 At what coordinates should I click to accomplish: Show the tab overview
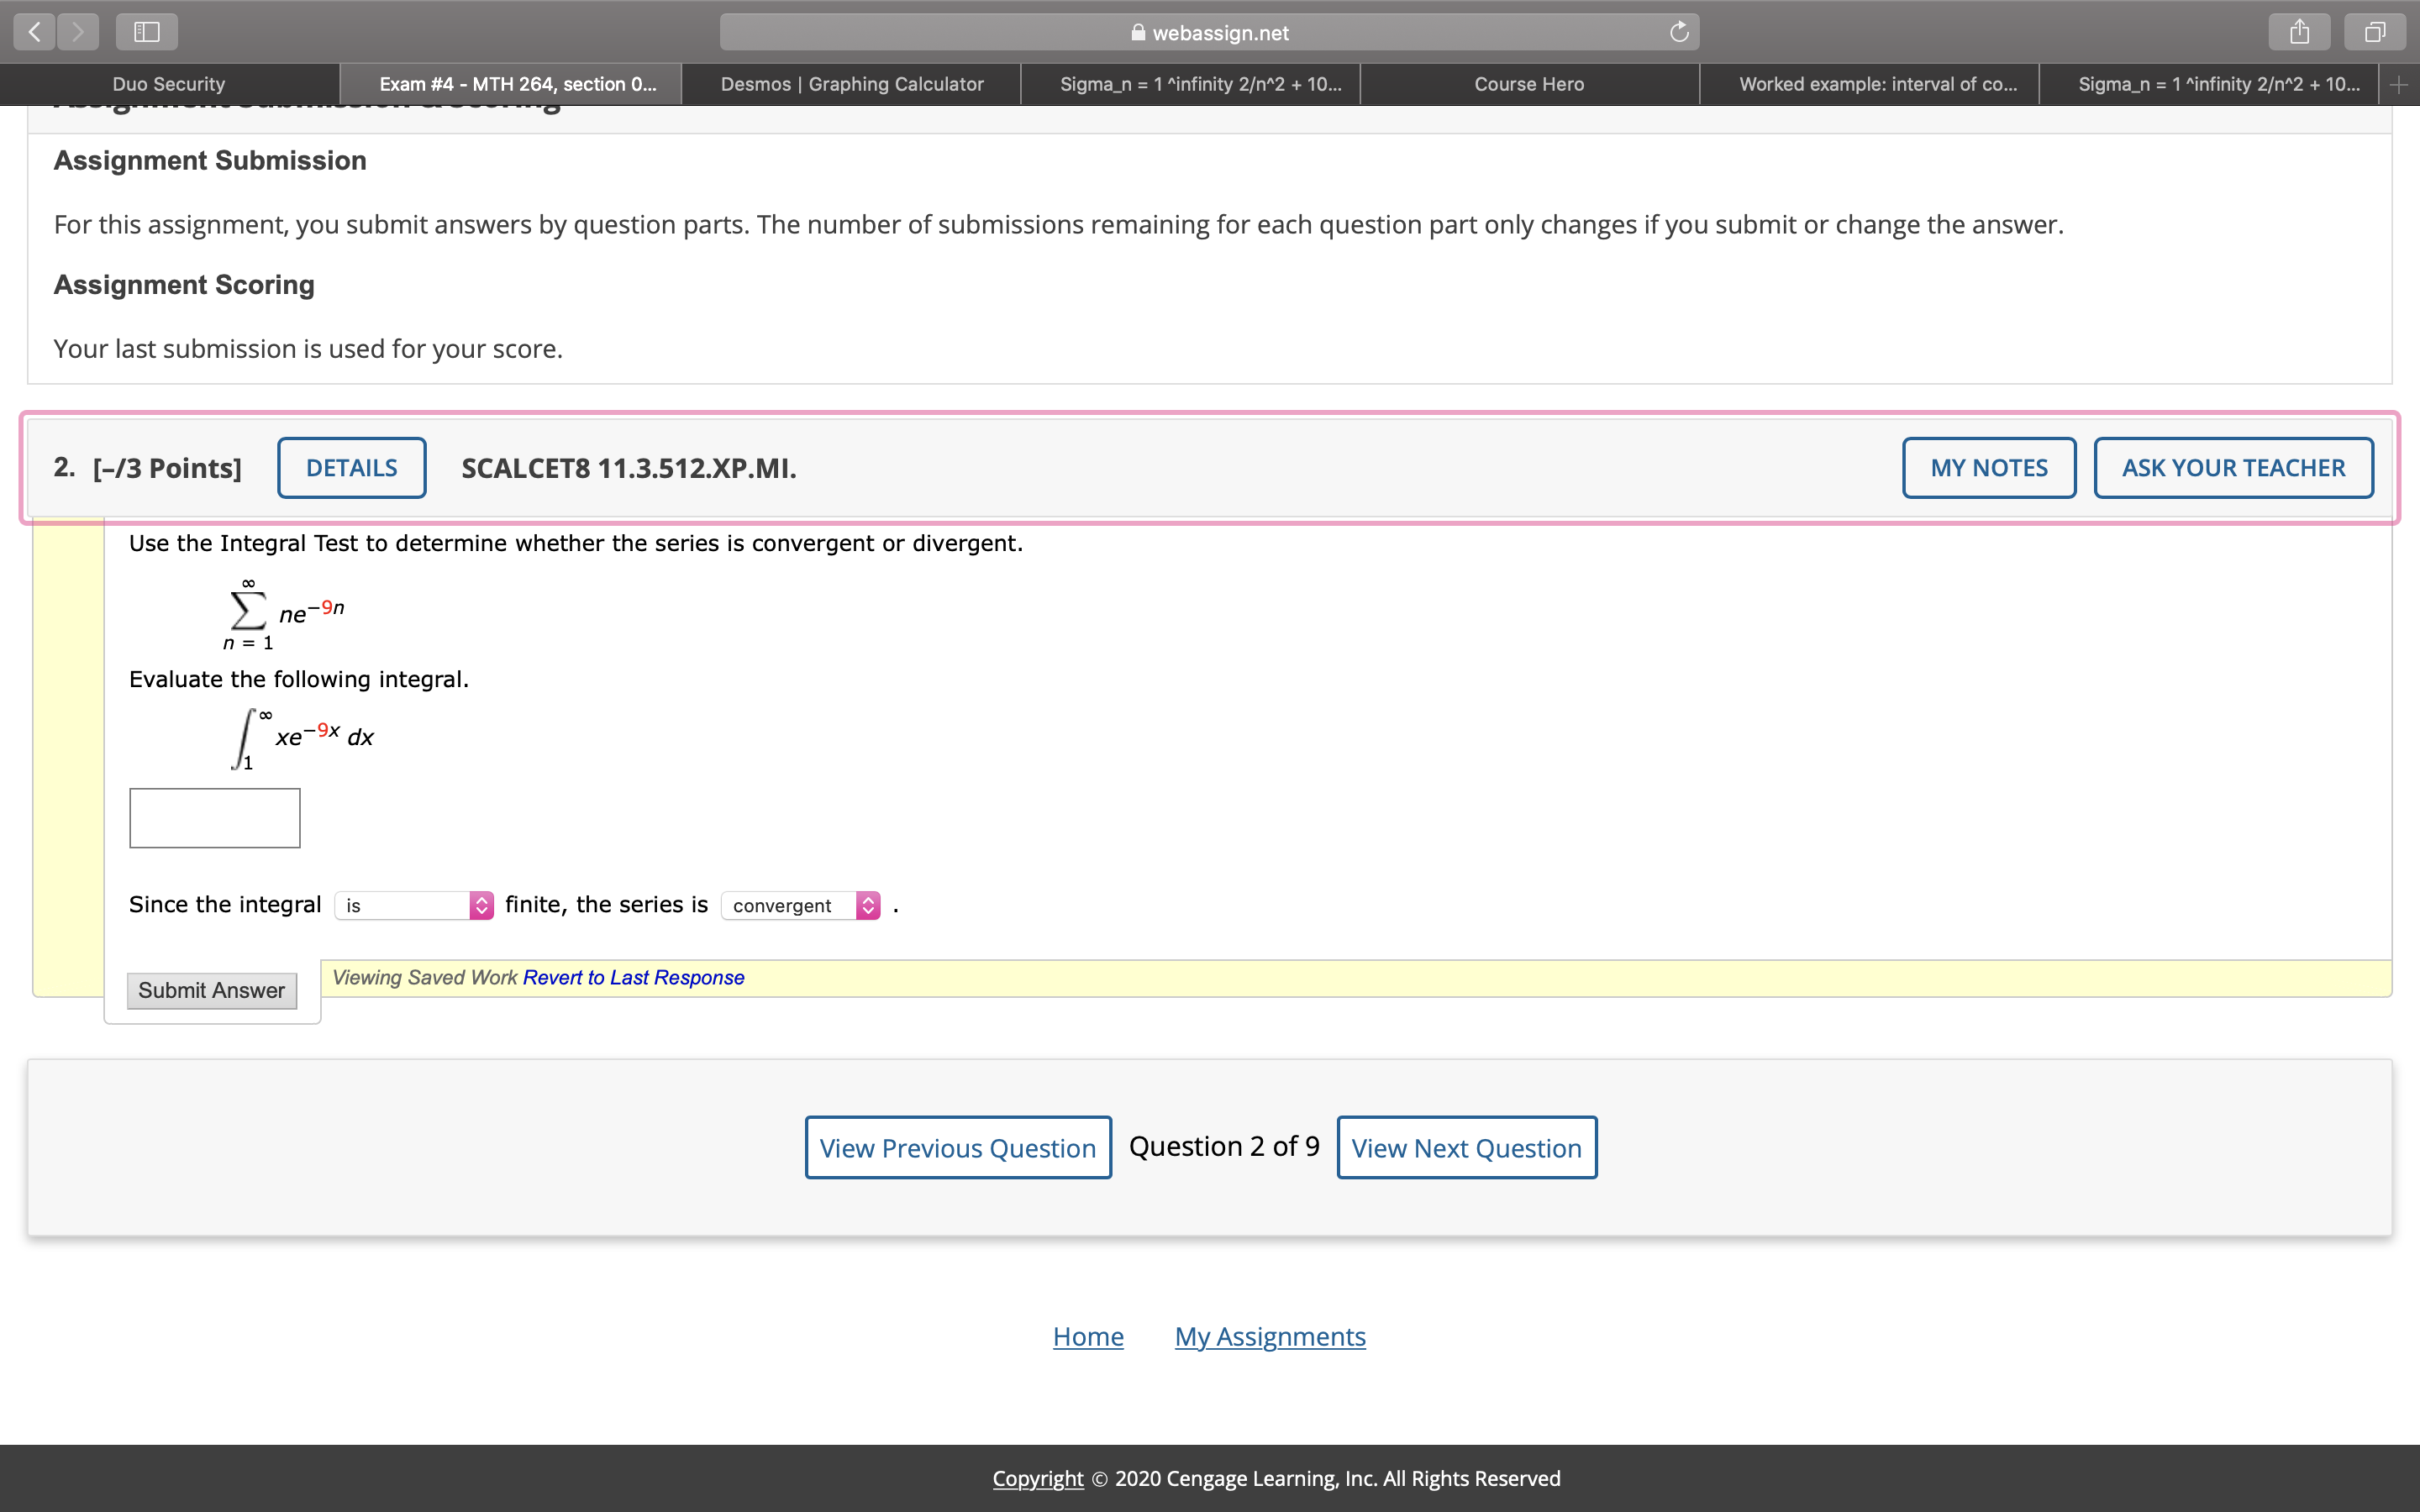pos(2374,31)
